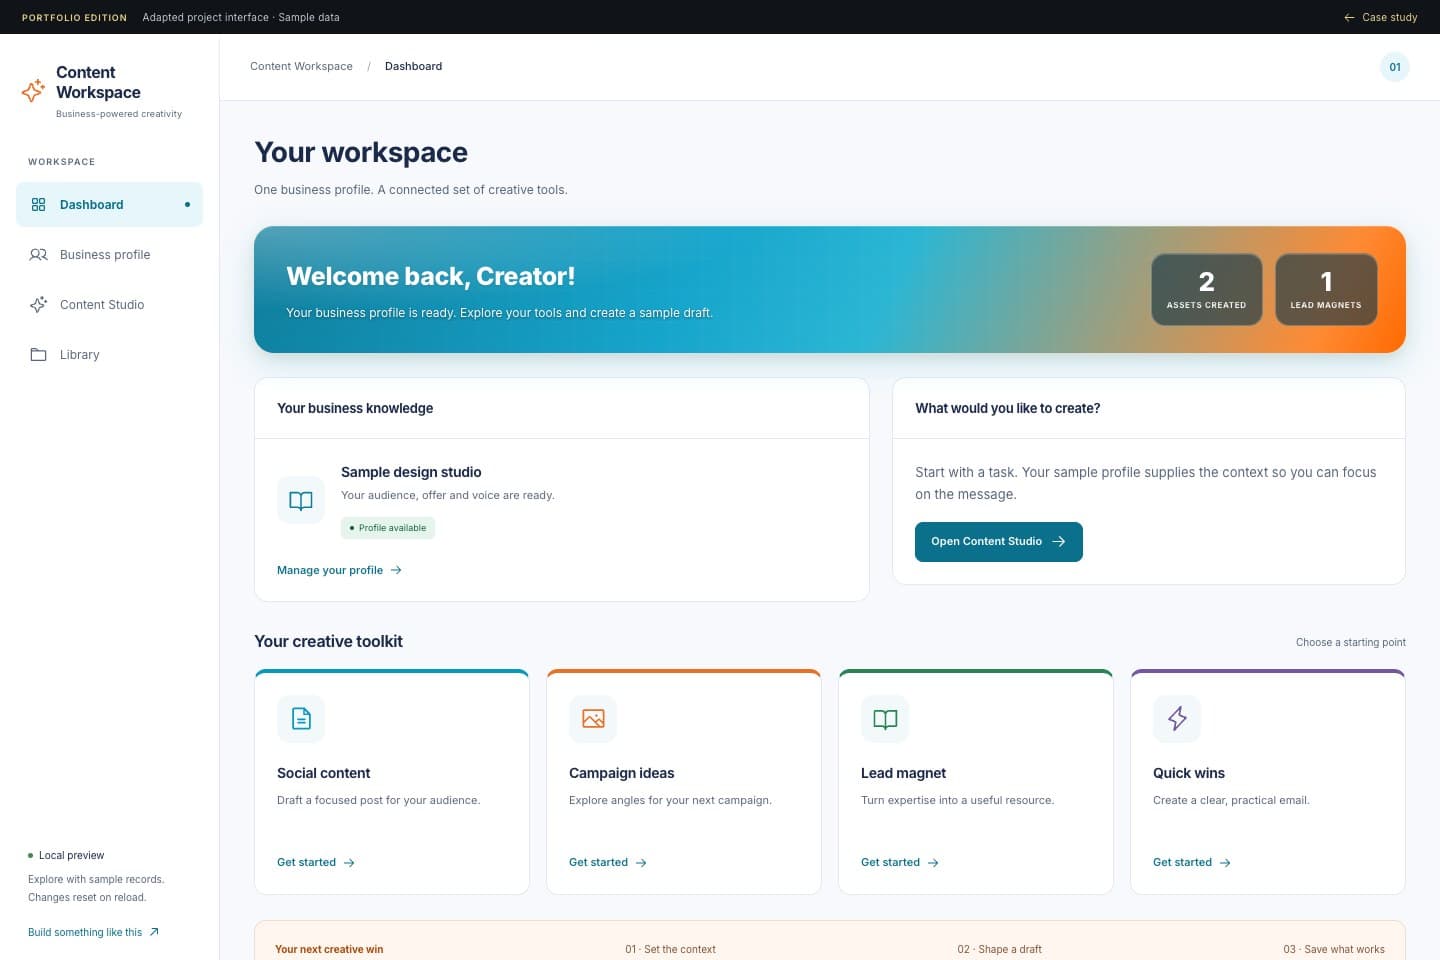Image resolution: width=1440 pixels, height=960 pixels.
Task: Click the Assets Created stat tile
Action: 1207,290
